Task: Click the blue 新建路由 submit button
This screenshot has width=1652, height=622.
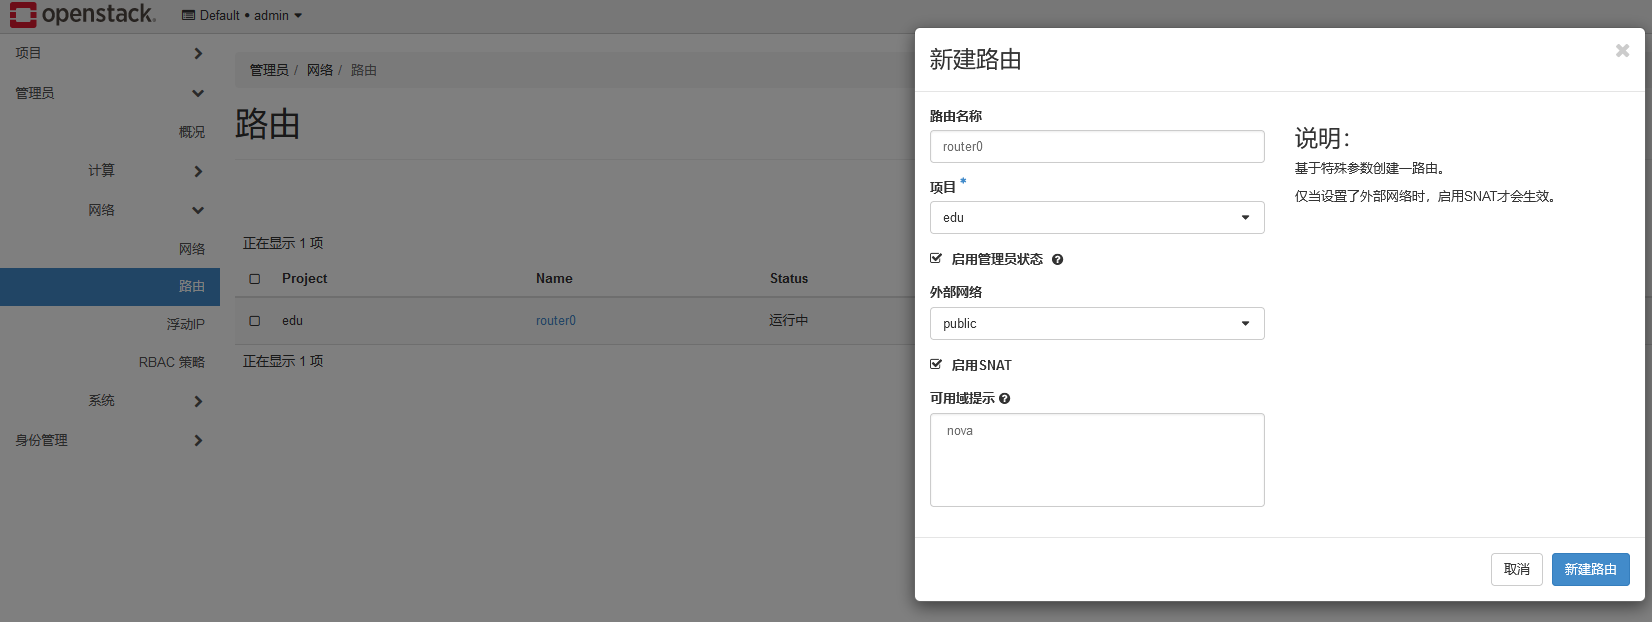Action: (1590, 569)
